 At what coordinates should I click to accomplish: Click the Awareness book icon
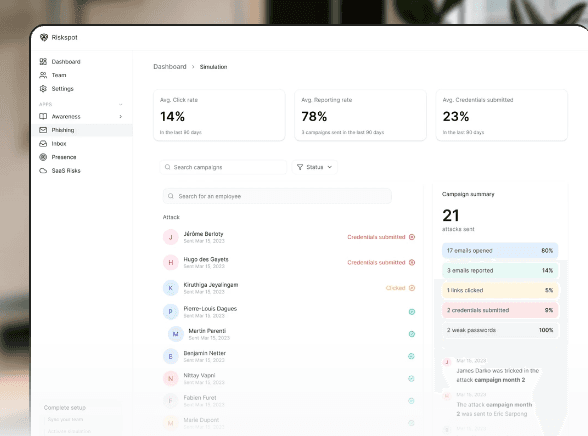pyautogui.click(x=43, y=117)
